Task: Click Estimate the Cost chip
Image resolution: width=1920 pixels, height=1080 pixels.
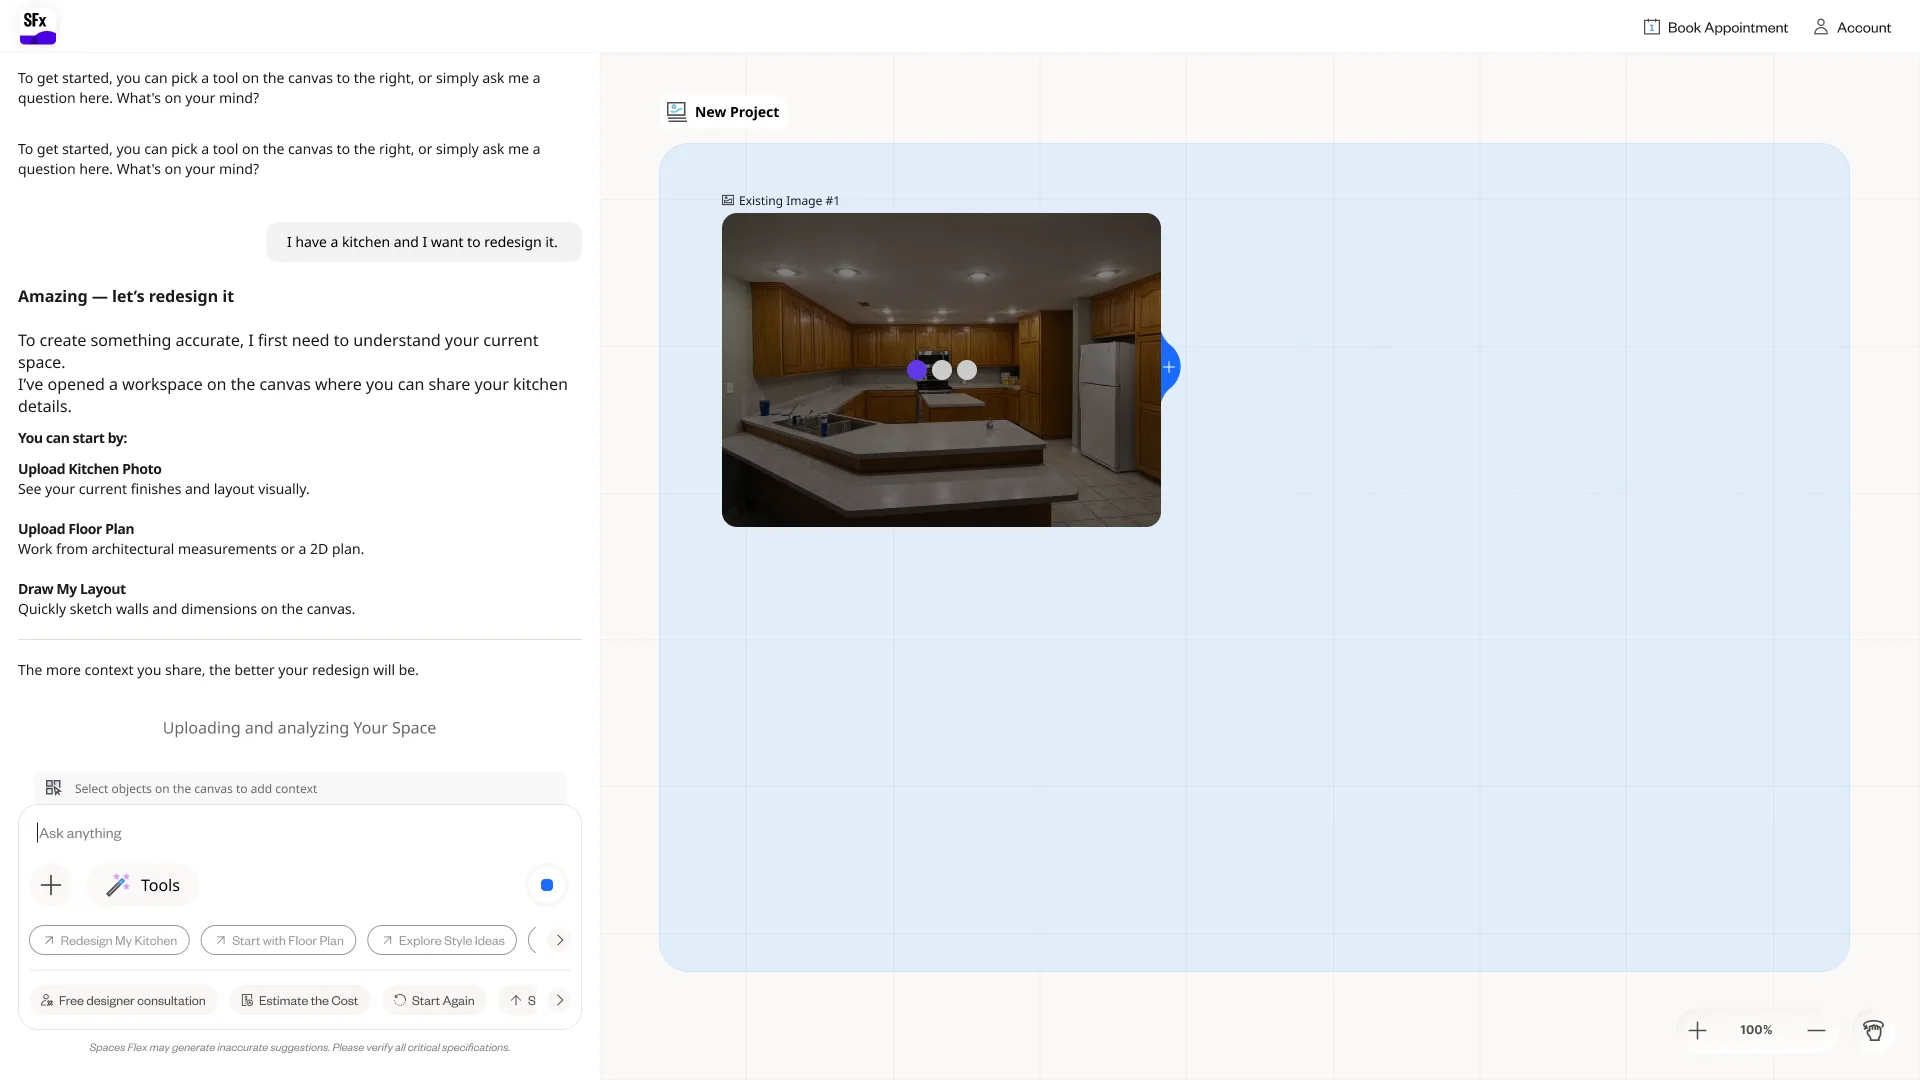Action: [x=299, y=1001]
